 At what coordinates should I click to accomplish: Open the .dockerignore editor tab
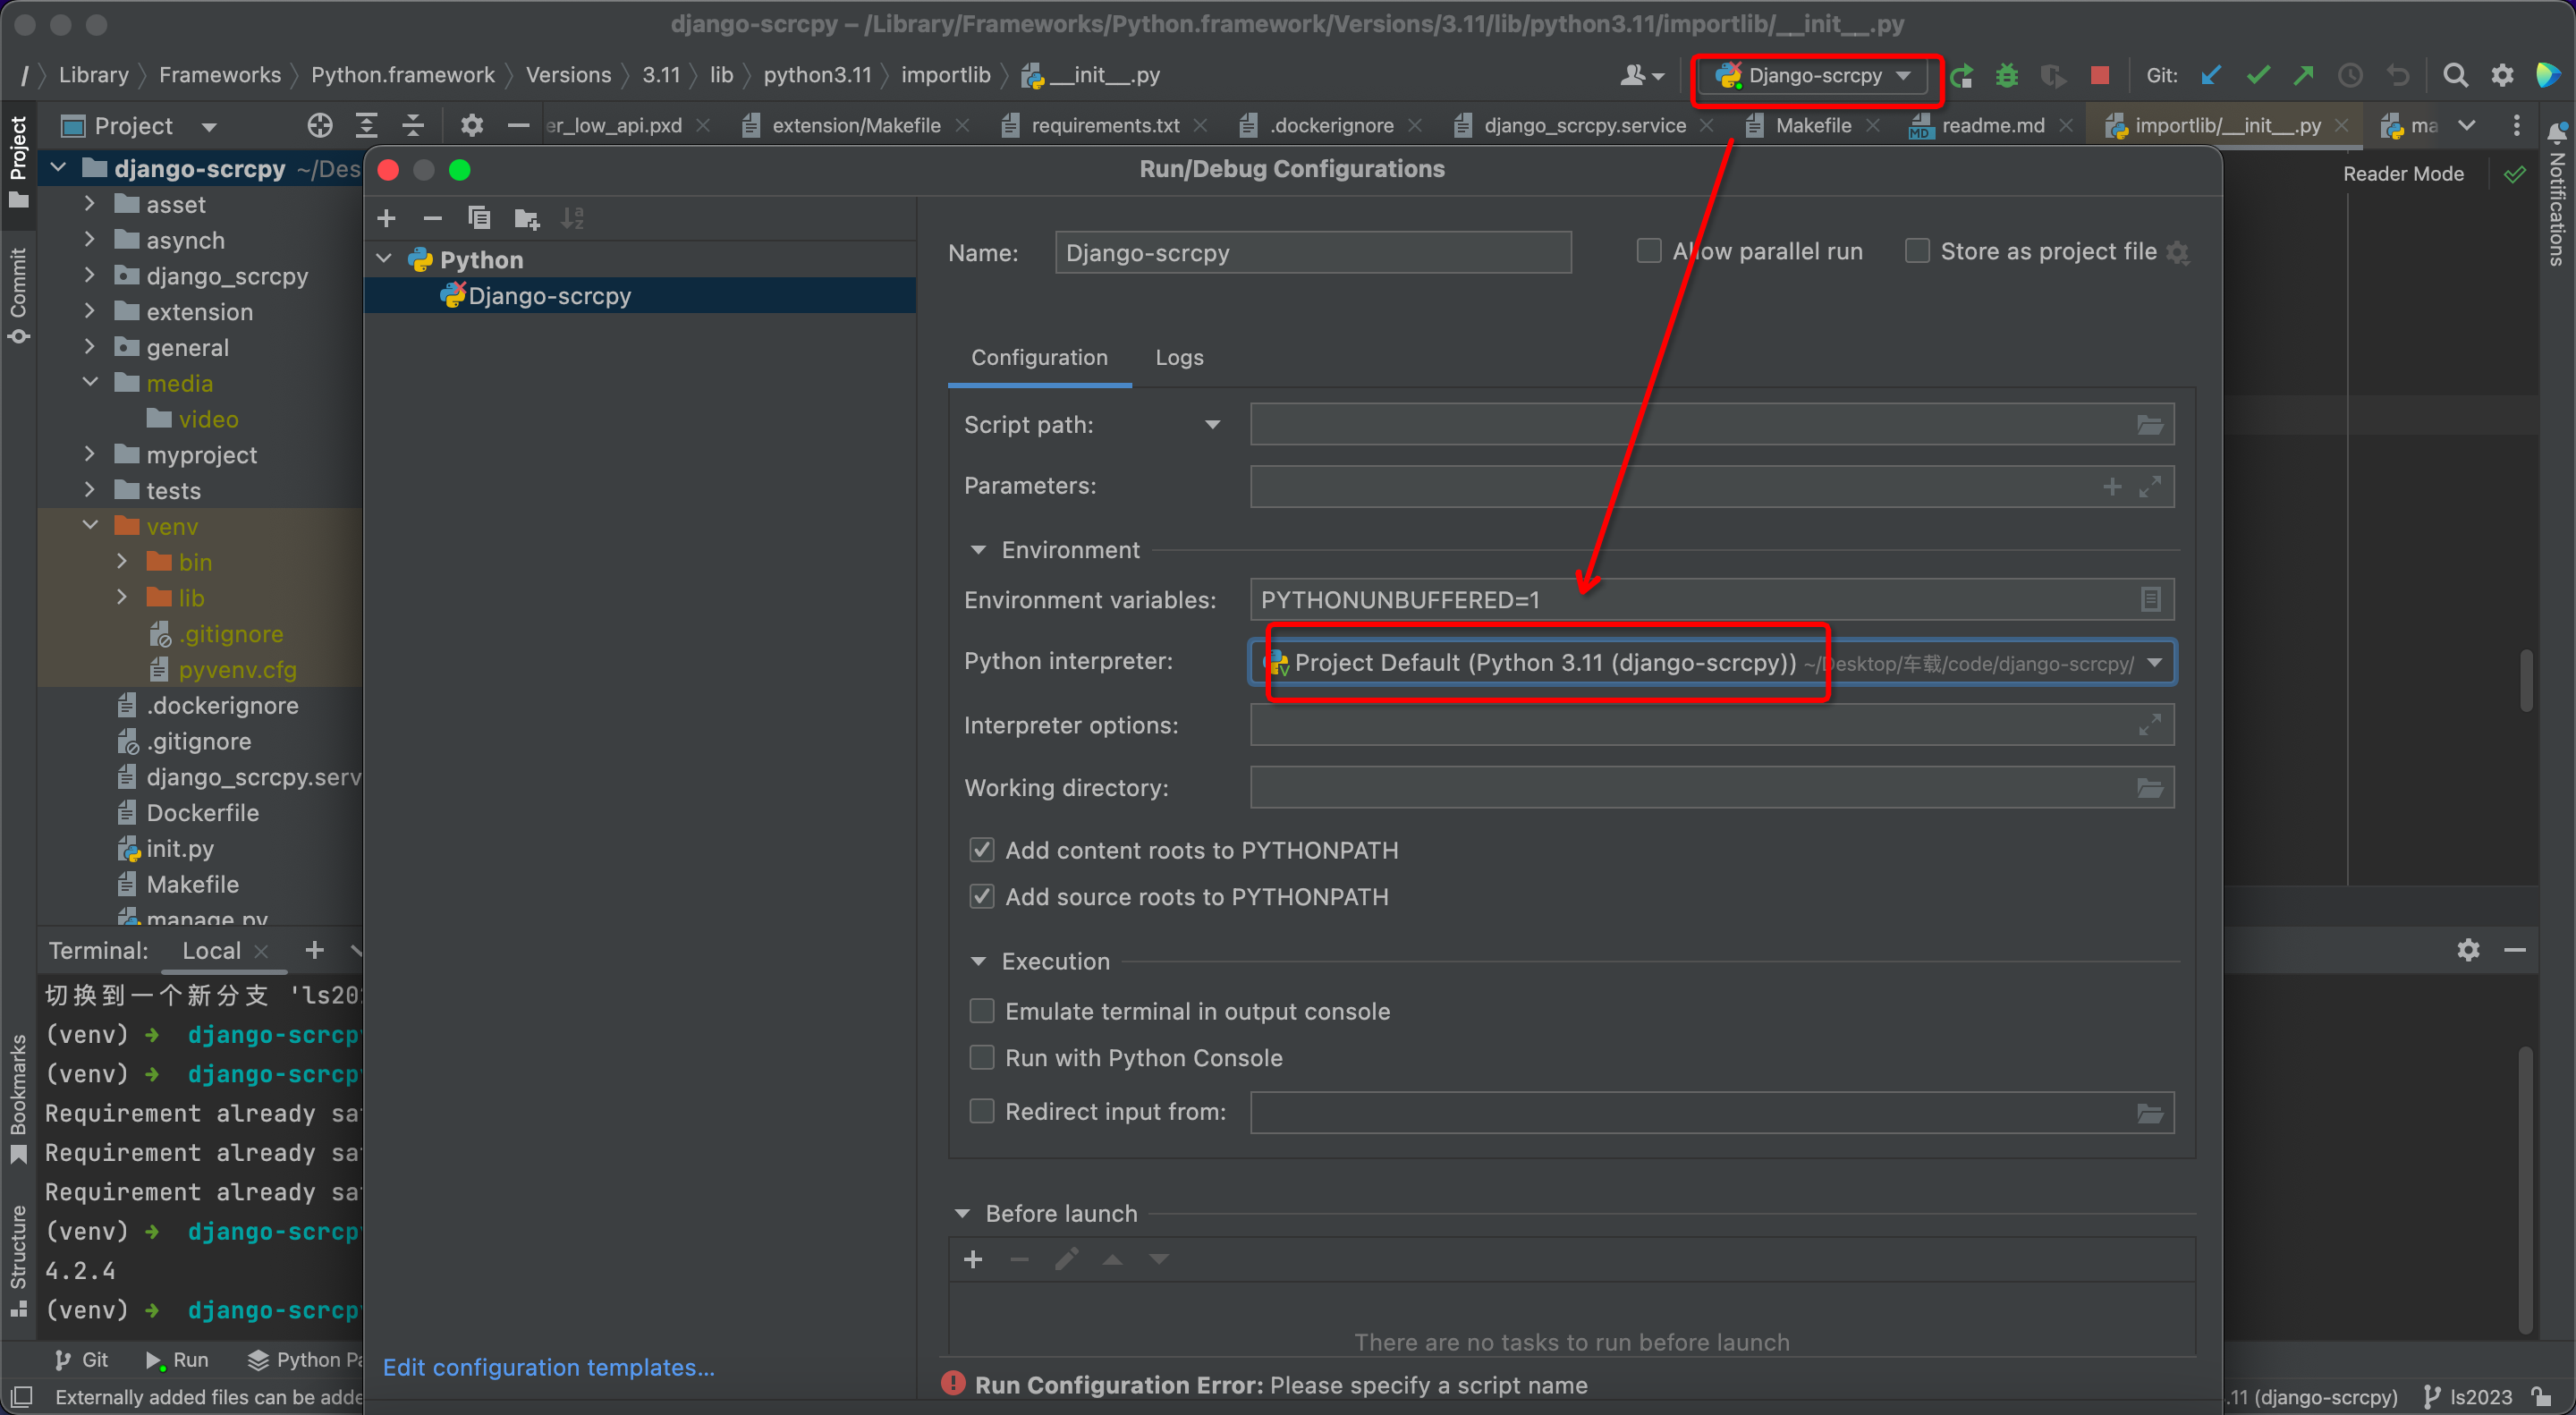tap(1331, 126)
